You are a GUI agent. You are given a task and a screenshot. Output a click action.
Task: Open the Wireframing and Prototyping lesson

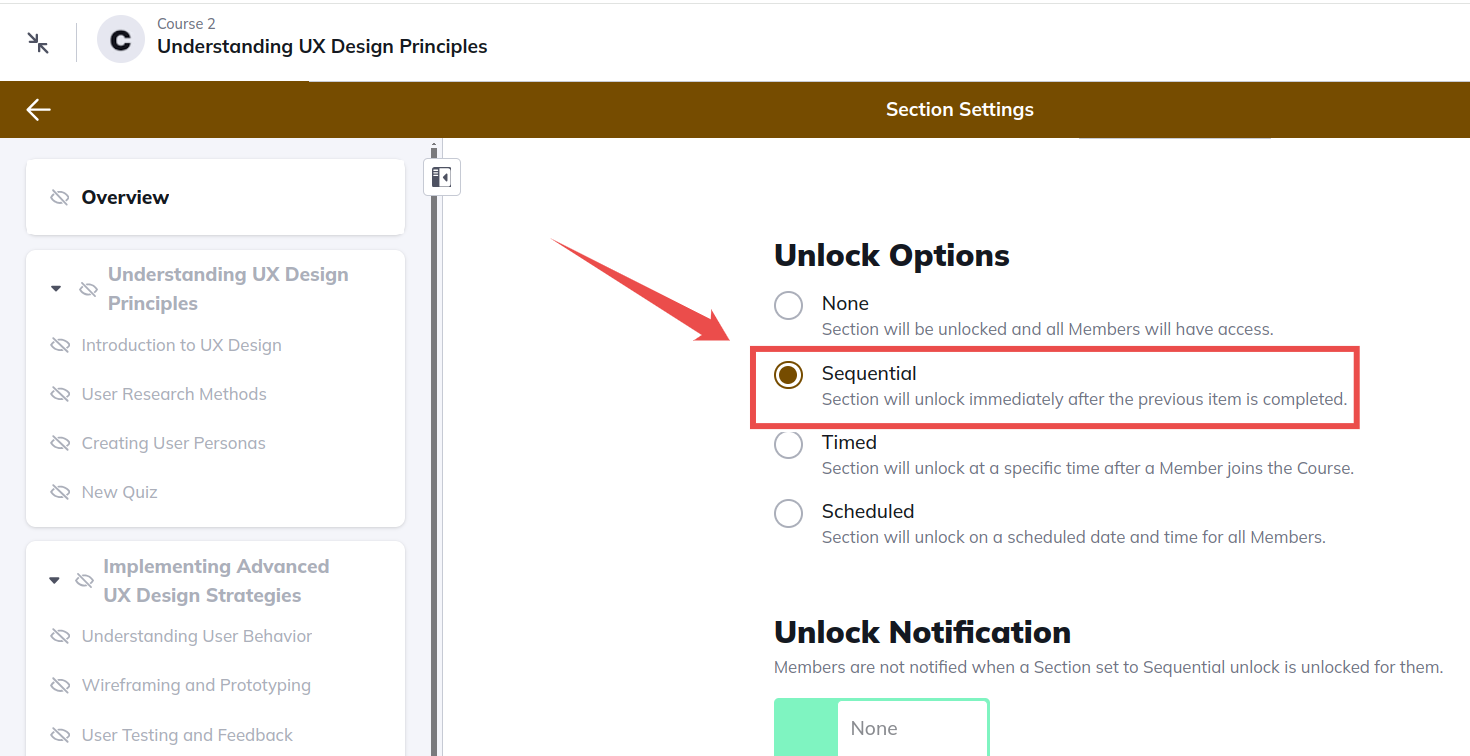(x=196, y=685)
